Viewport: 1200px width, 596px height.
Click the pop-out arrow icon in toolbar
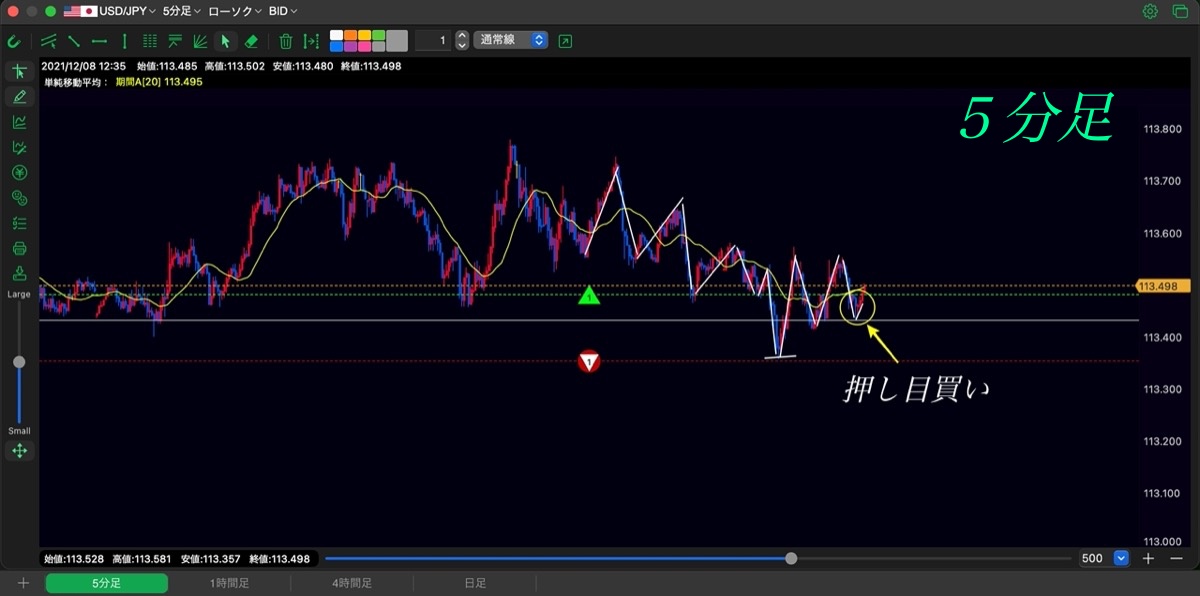coord(566,41)
